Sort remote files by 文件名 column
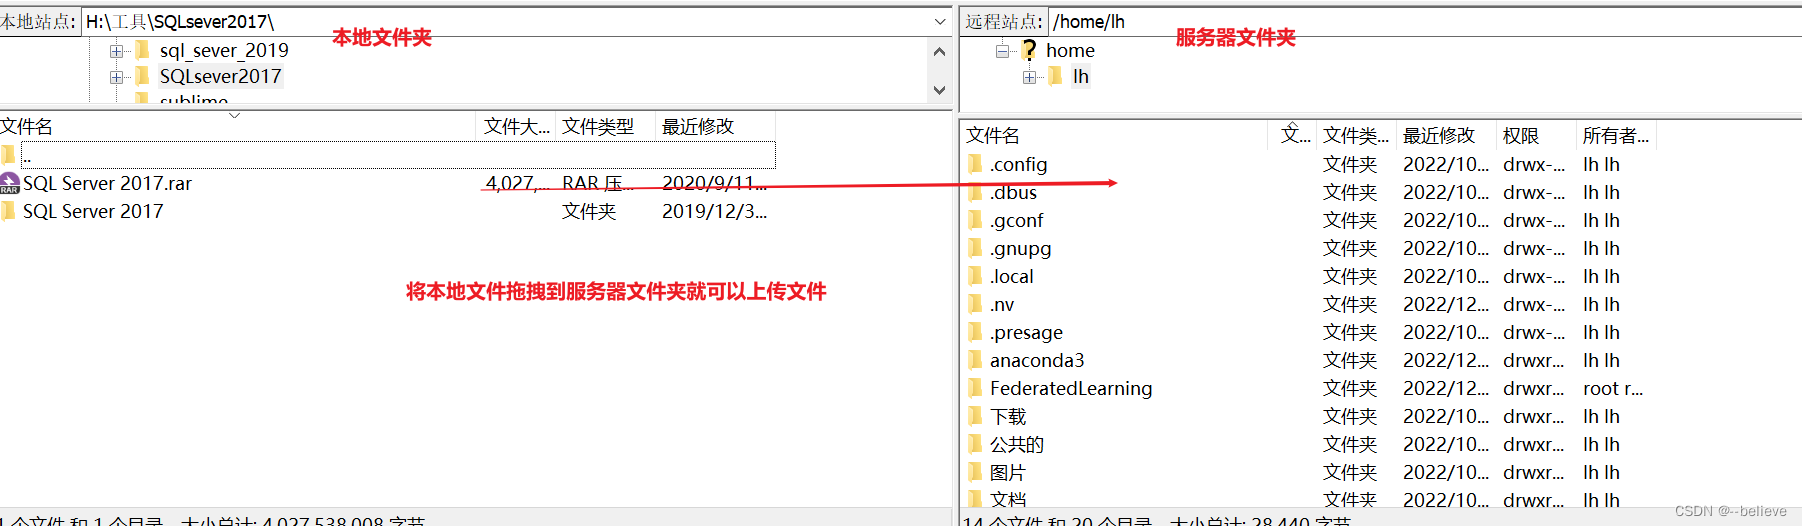Screen dimensions: 1802x526 point(1113,135)
